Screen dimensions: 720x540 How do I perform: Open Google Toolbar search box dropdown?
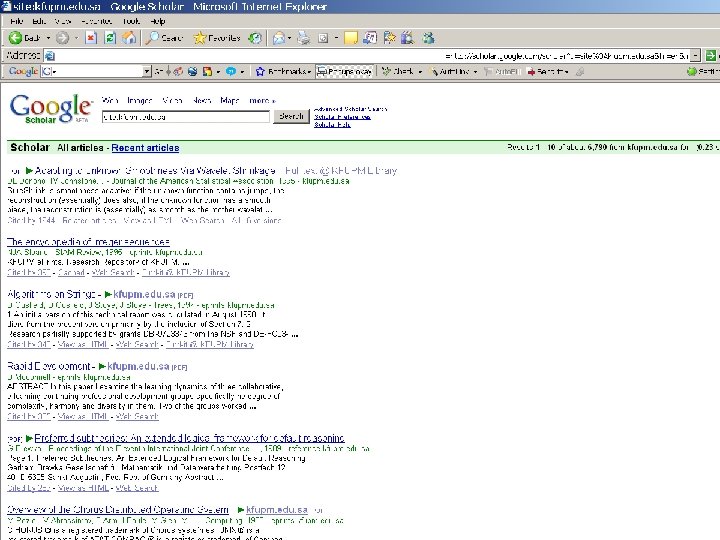[x=146, y=71]
